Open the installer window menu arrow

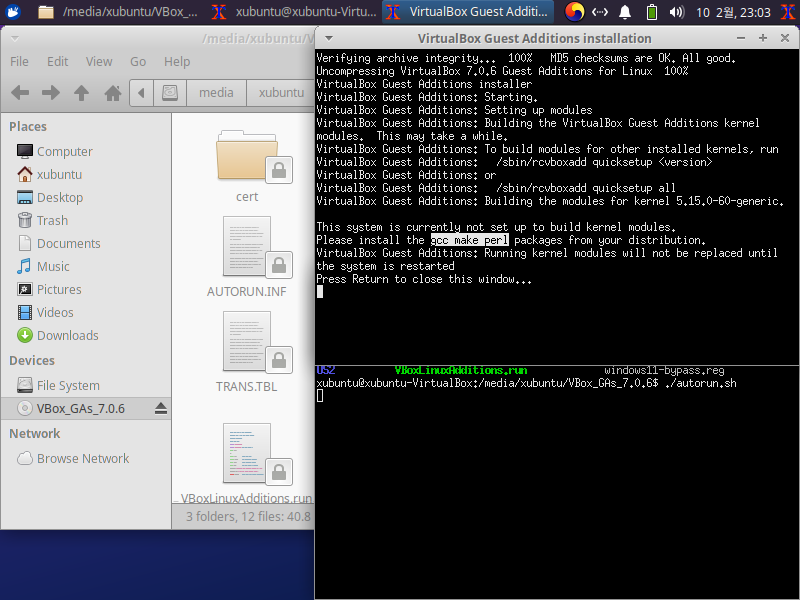click(329, 38)
